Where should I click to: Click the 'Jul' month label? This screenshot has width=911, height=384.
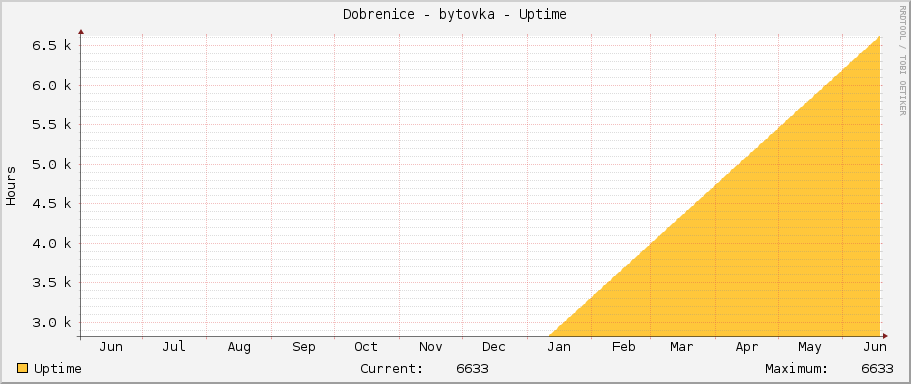tap(174, 347)
